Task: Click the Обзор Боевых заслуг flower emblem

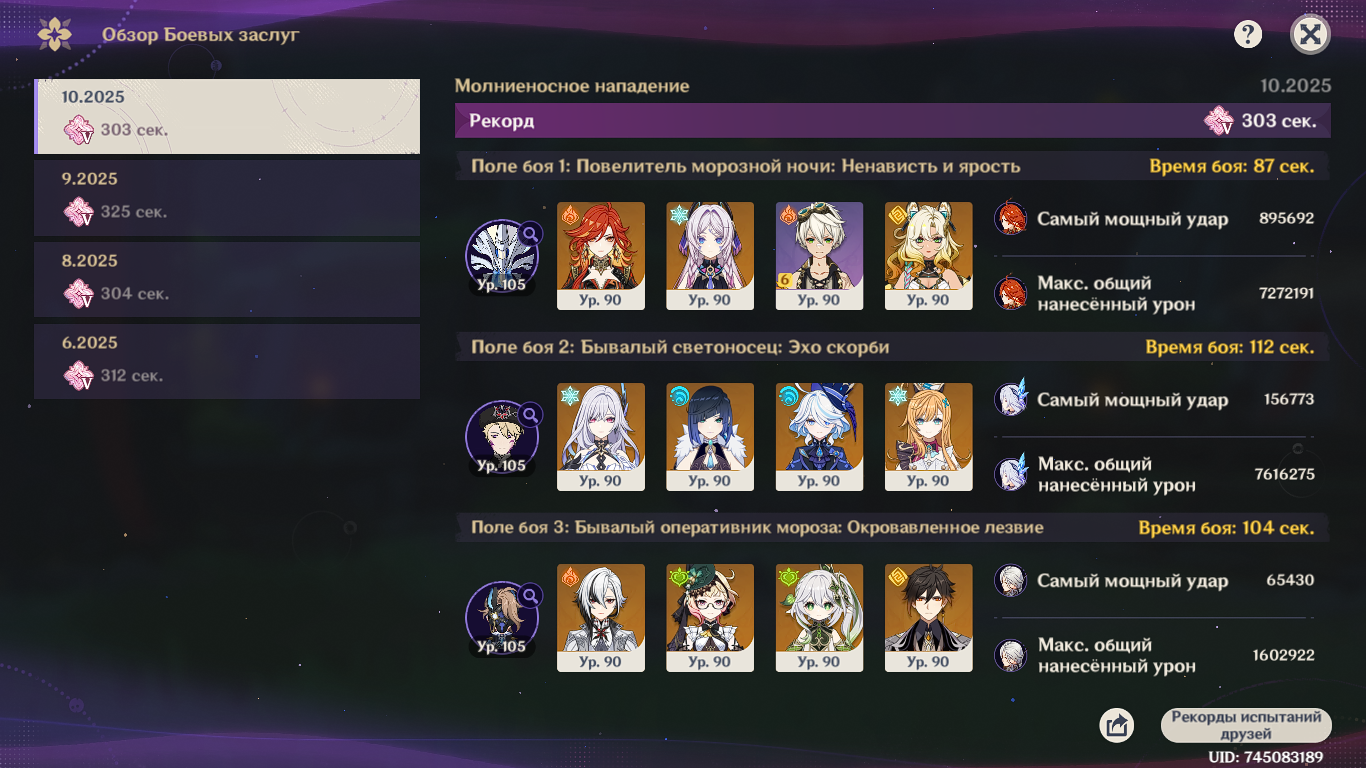Action: pos(54,34)
